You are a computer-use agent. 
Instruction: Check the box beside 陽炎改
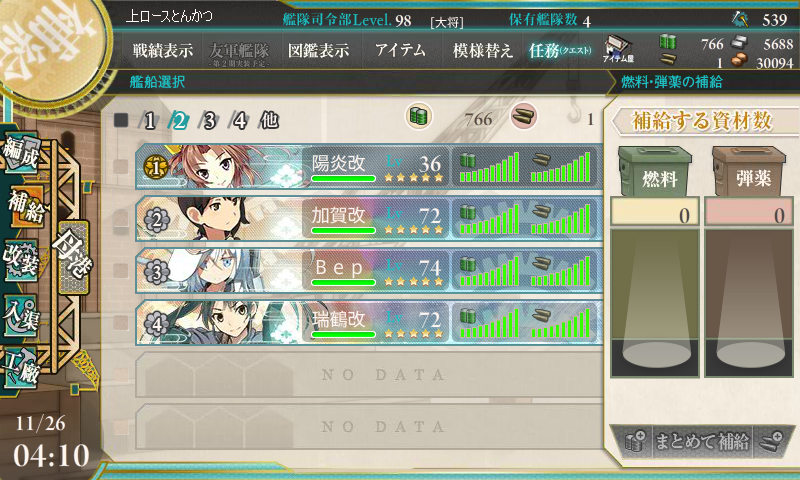tap(121, 166)
